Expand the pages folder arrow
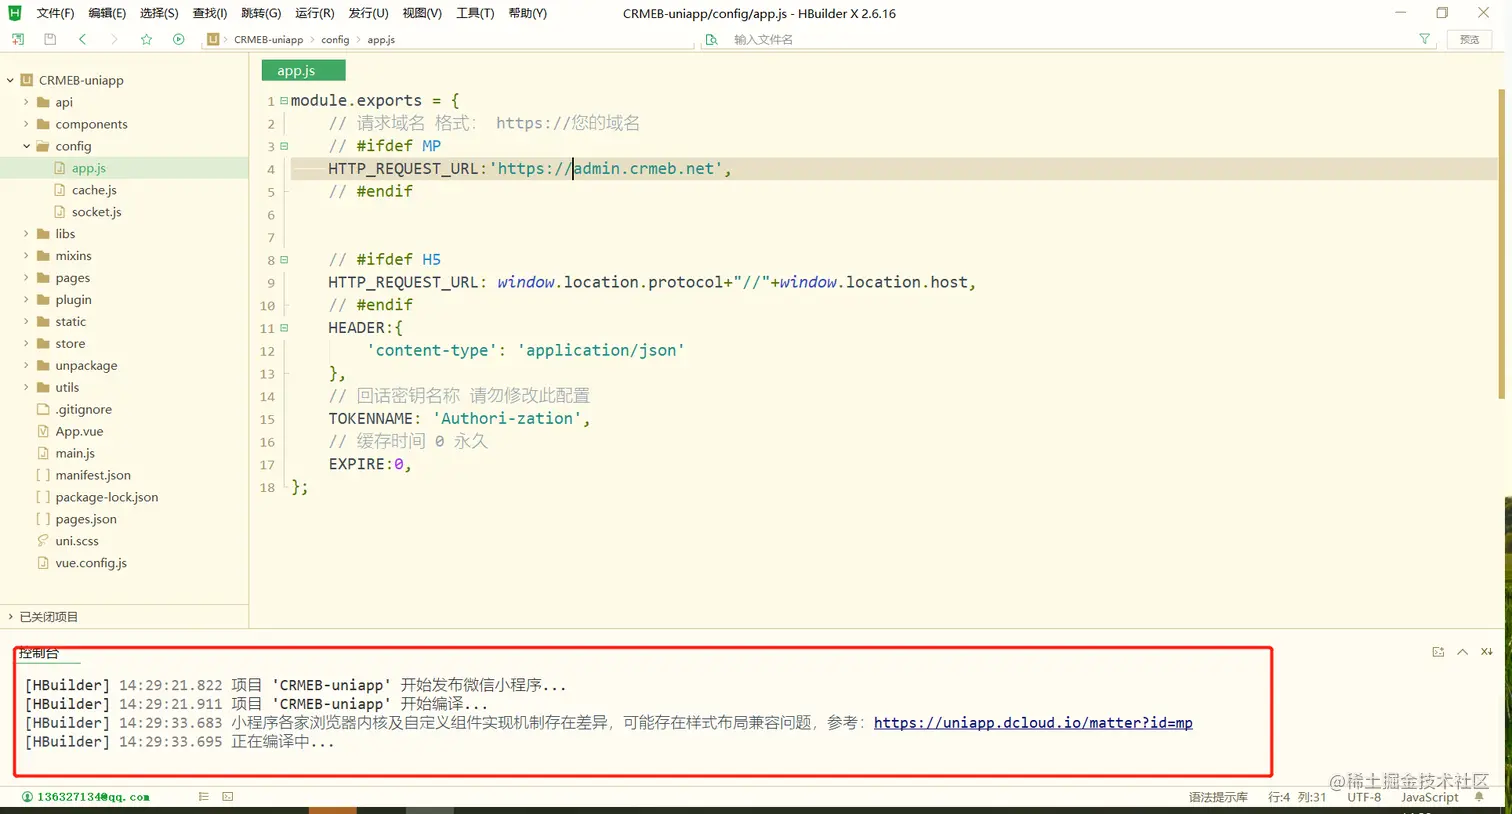Screen dimensions: 1512x814 26,278
